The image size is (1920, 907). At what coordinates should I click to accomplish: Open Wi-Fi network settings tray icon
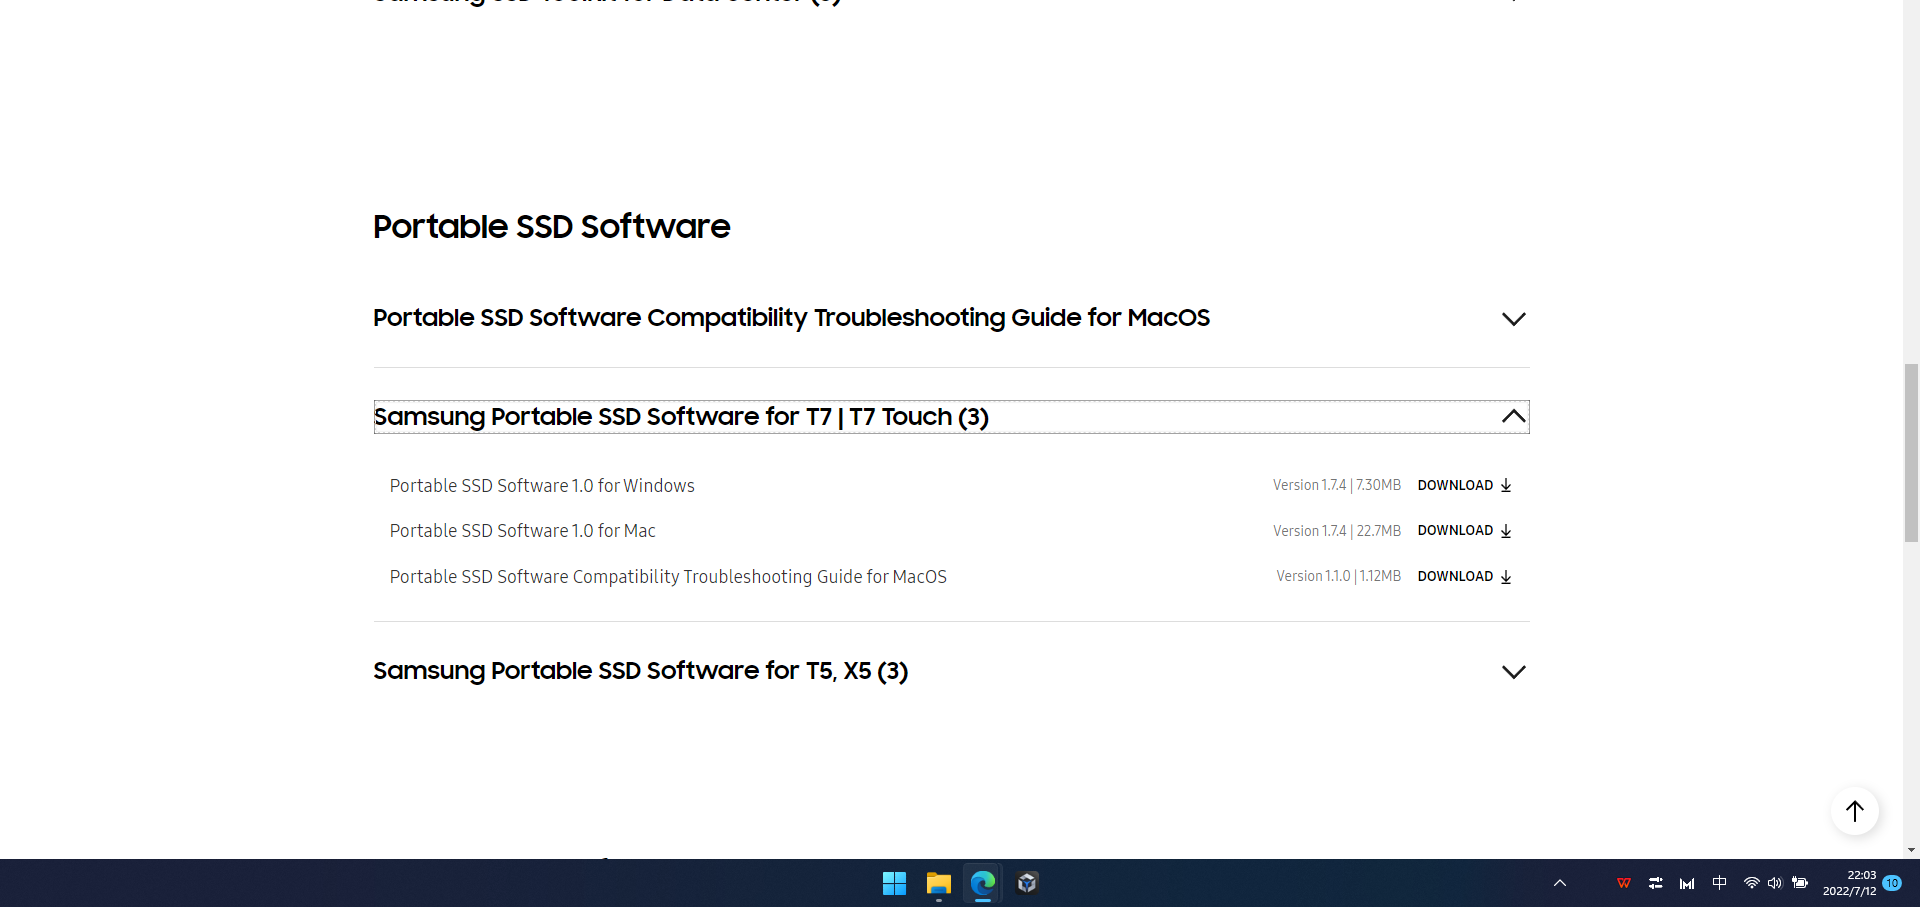tap(1751, 883)
